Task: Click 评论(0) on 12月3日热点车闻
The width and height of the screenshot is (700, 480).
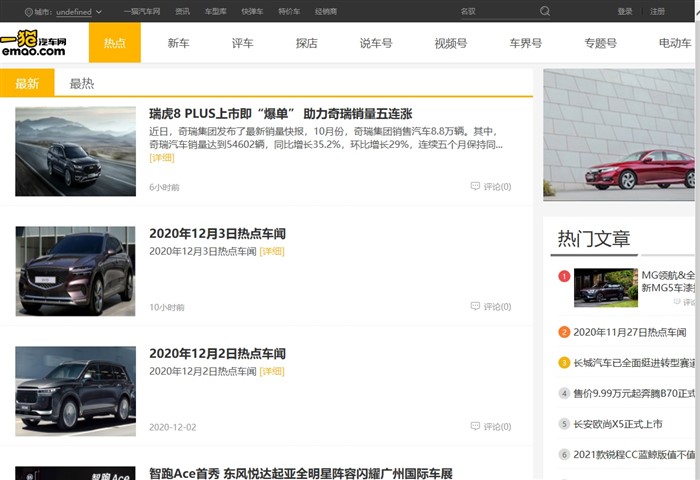Action: (x=497, y=307)
